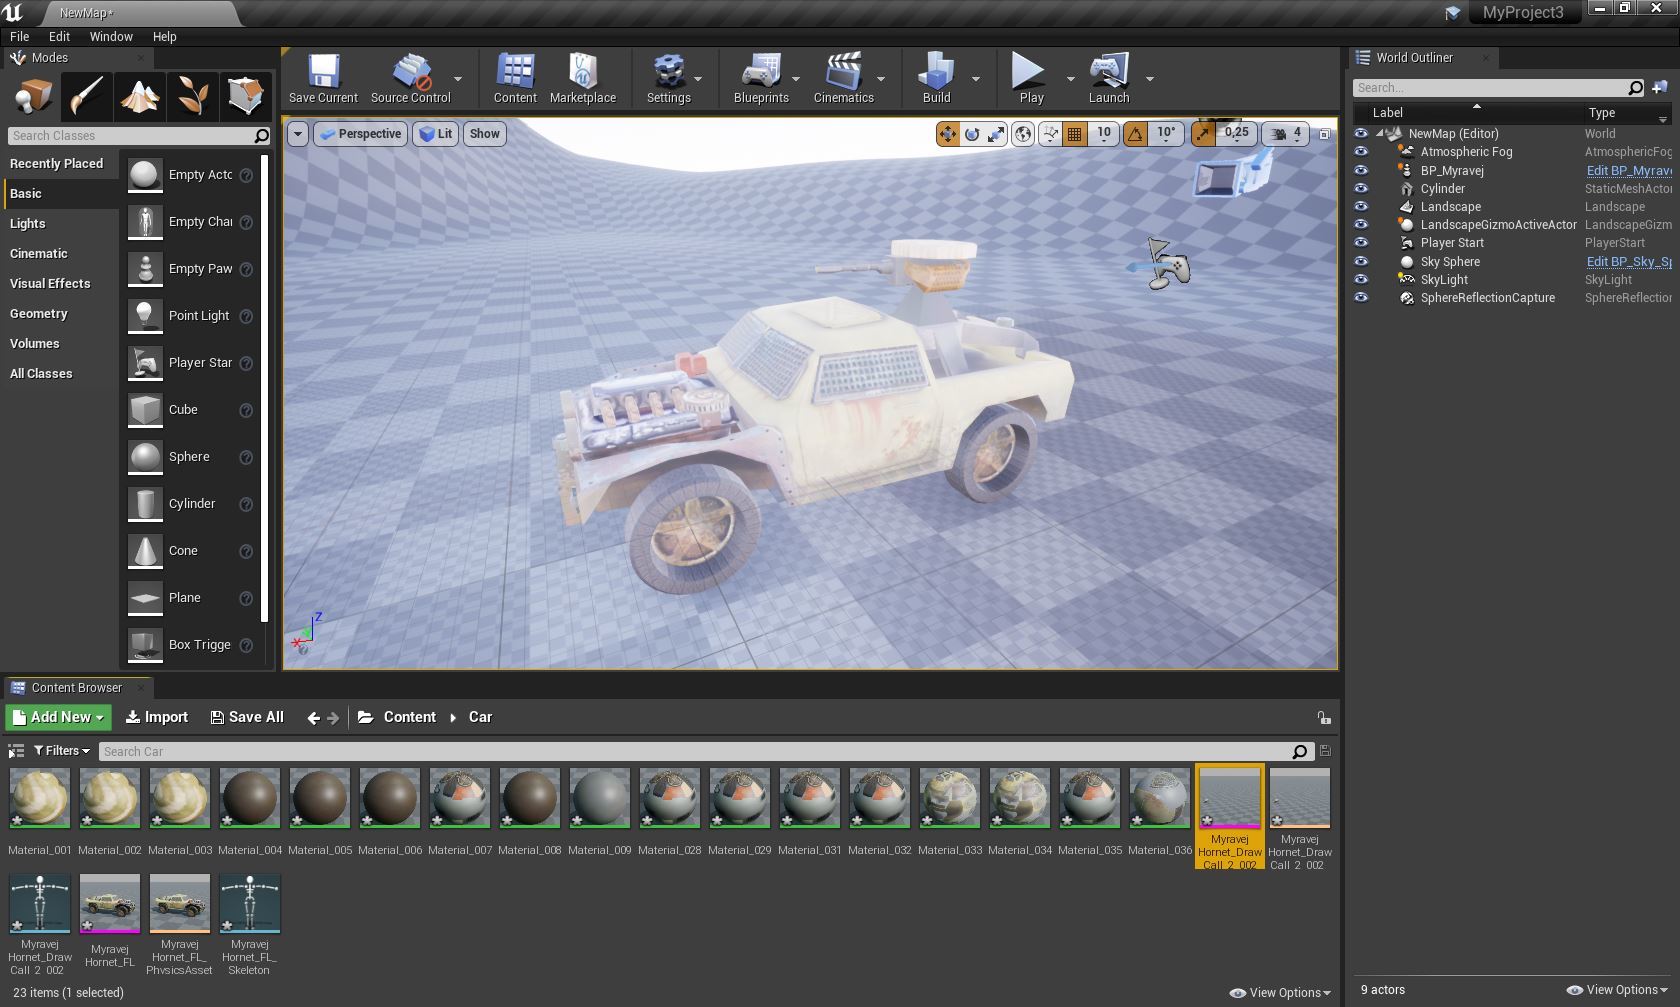Select the translate gizmo tool in viewport
The image size is (1680, 1007).
947,134
